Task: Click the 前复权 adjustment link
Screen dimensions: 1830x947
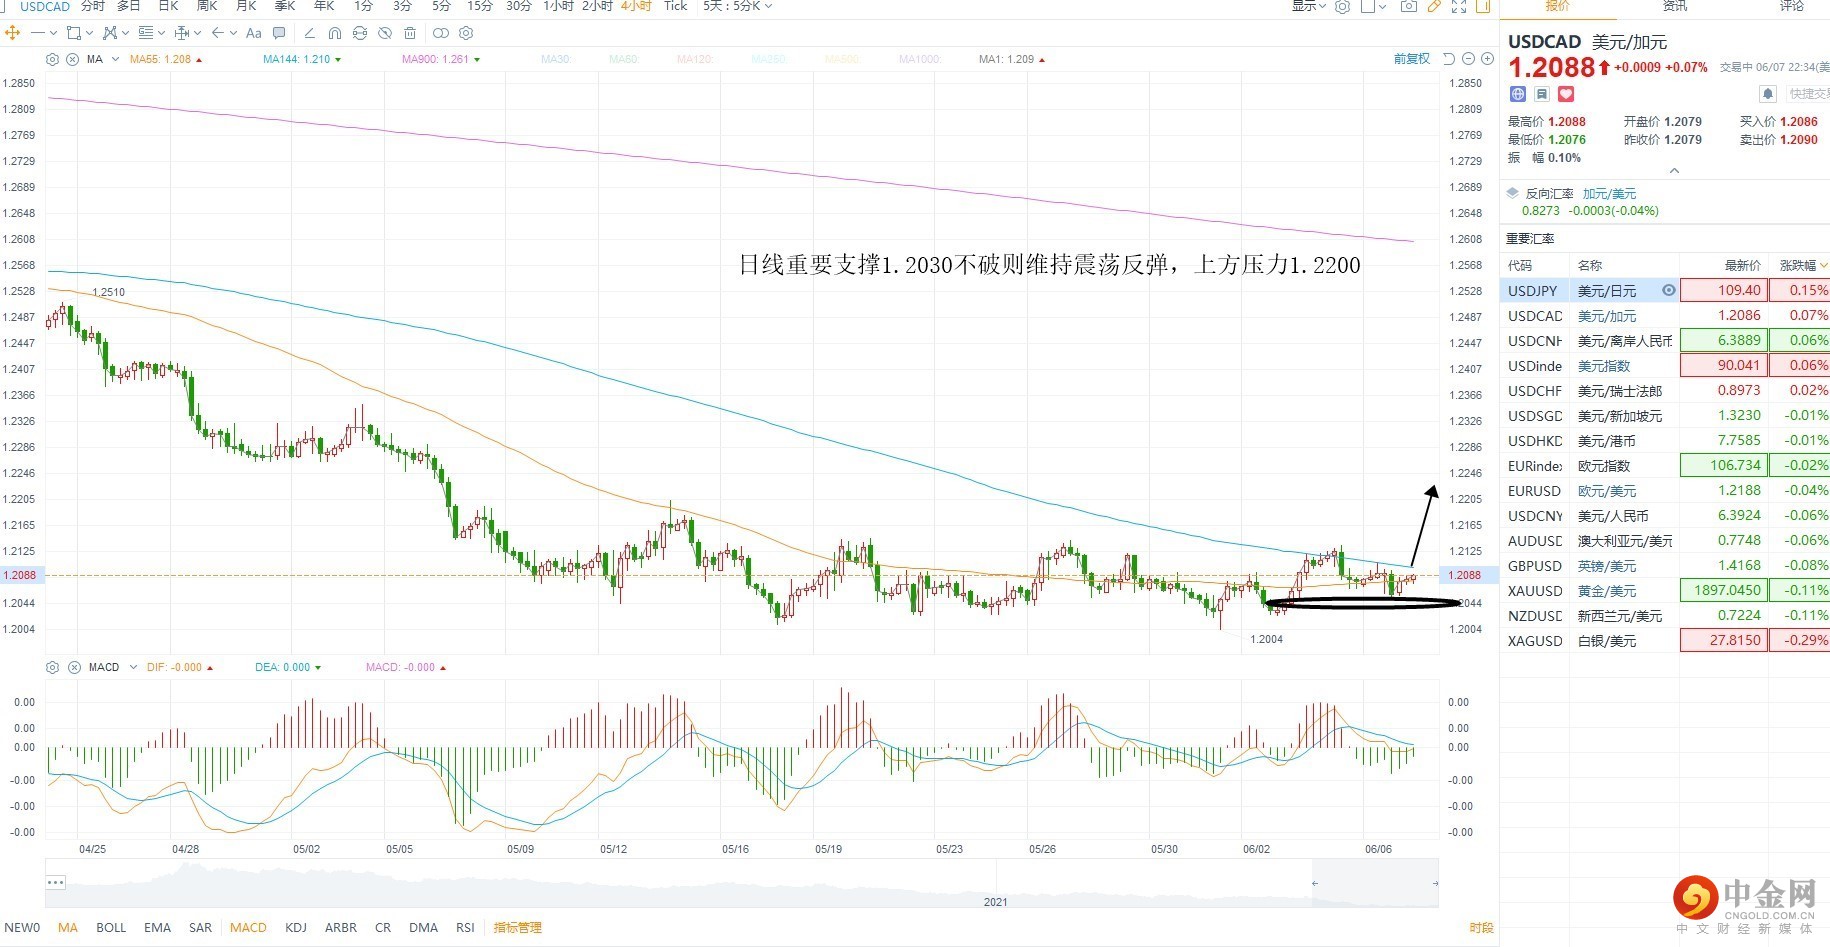Action: click(1412, 59)
